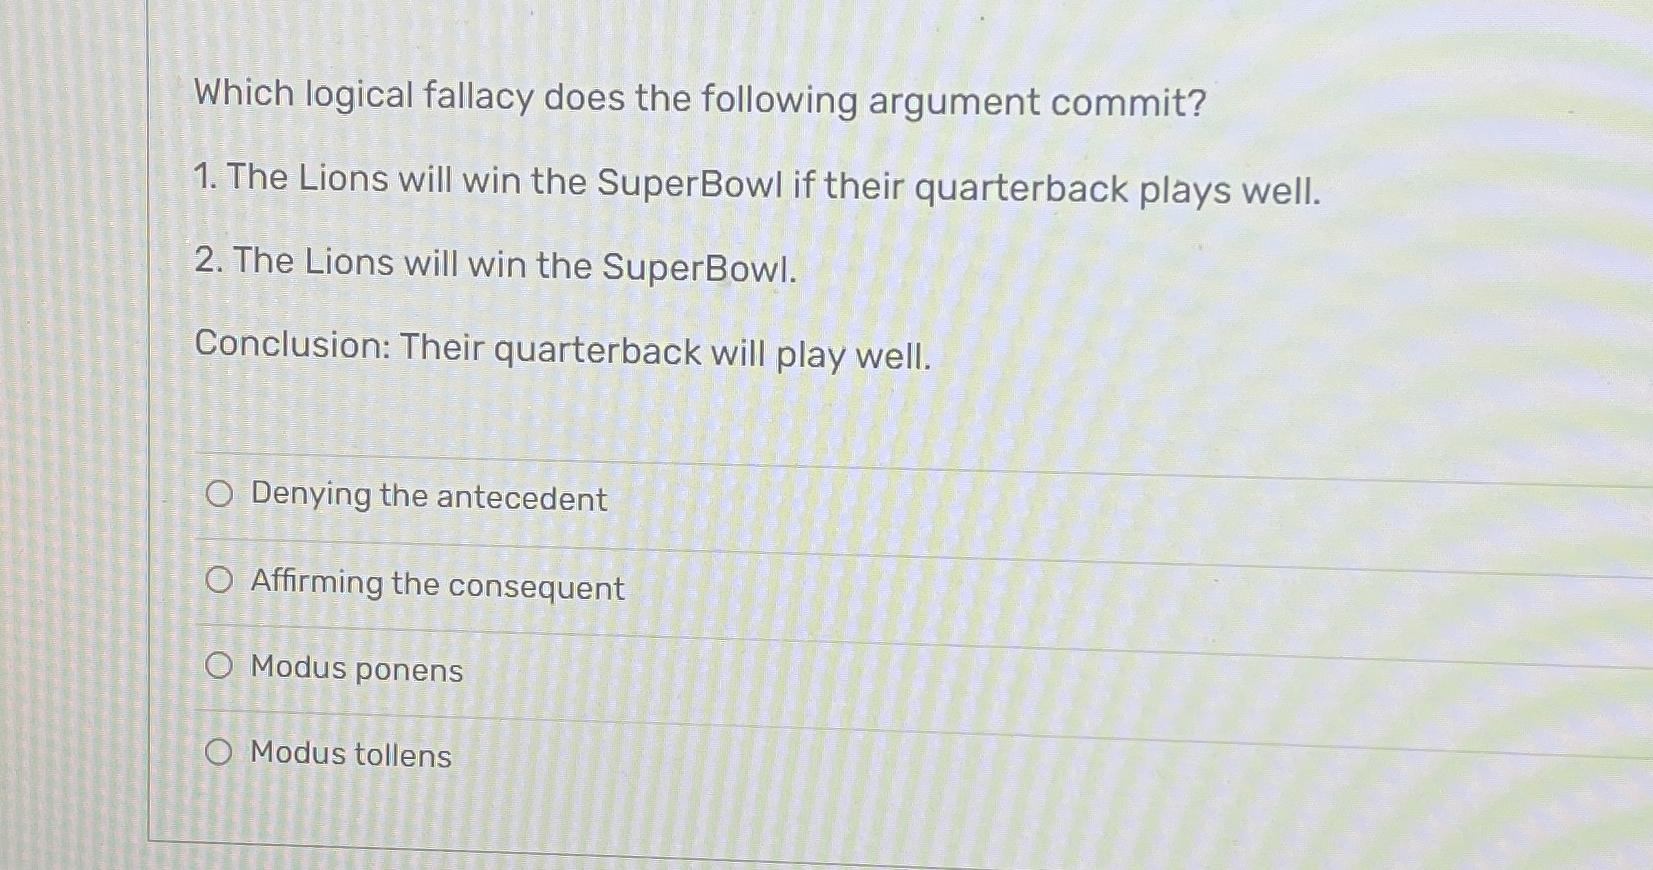Click the divider above Denying the antecedent
1653x870 pixels.
800,459
